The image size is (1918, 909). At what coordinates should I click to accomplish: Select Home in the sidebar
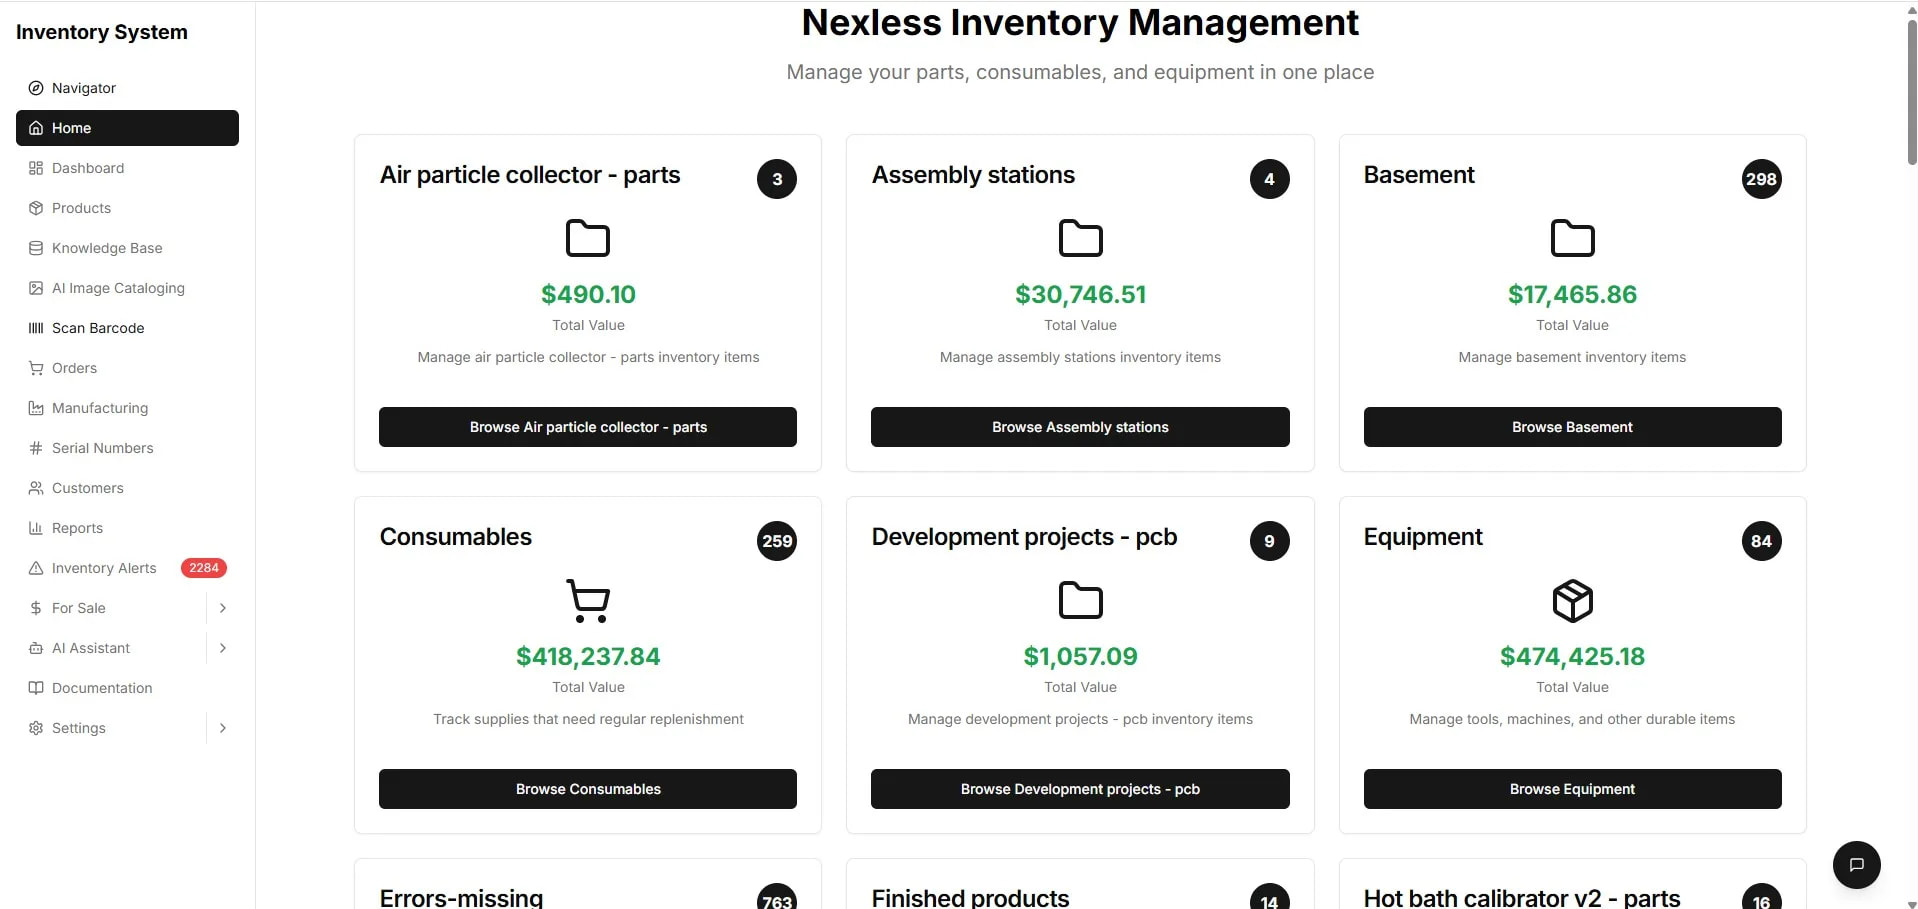[x=127, y=128]
